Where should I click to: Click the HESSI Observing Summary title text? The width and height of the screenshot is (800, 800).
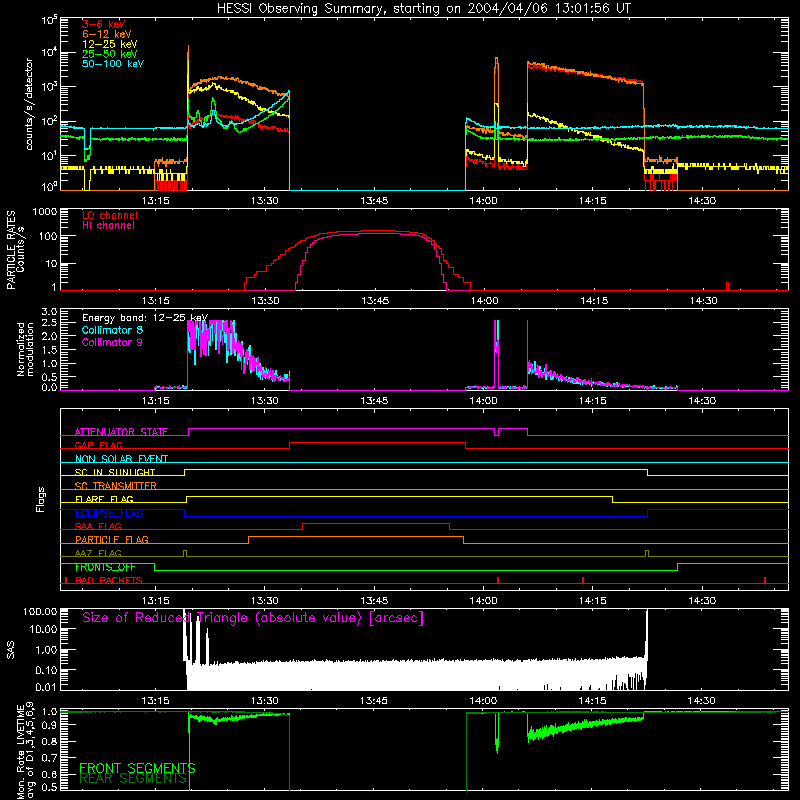(424, 9)
